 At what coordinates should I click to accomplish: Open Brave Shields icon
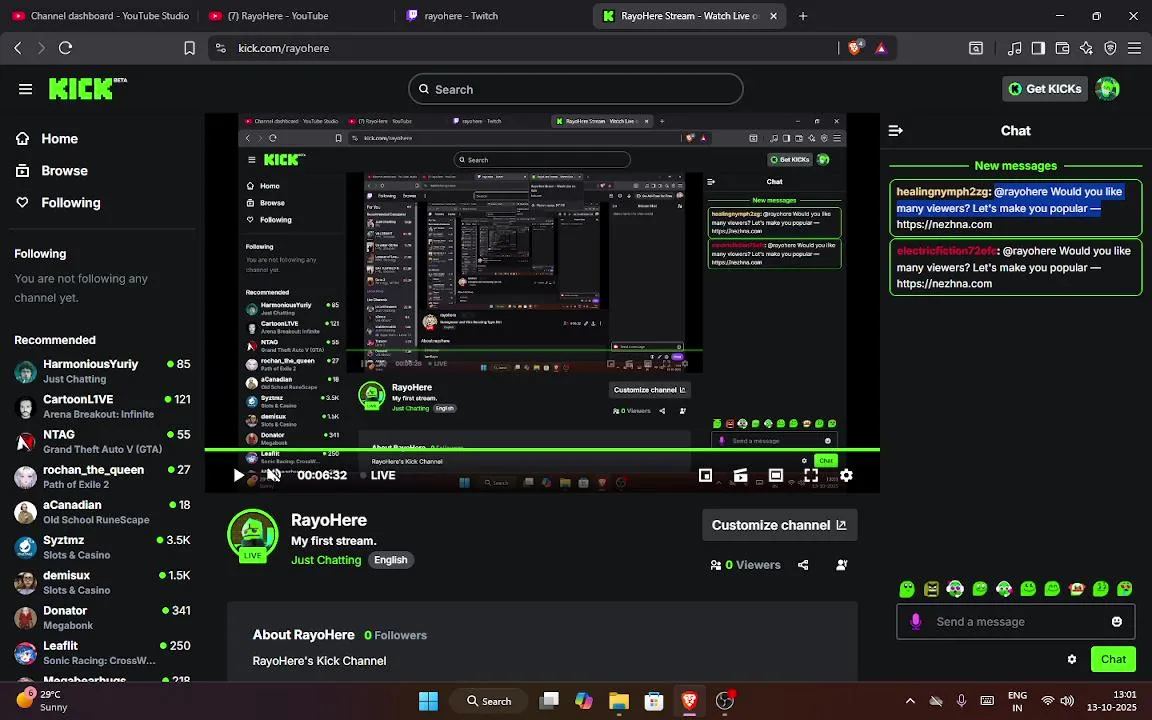click(x=855, y=48)
